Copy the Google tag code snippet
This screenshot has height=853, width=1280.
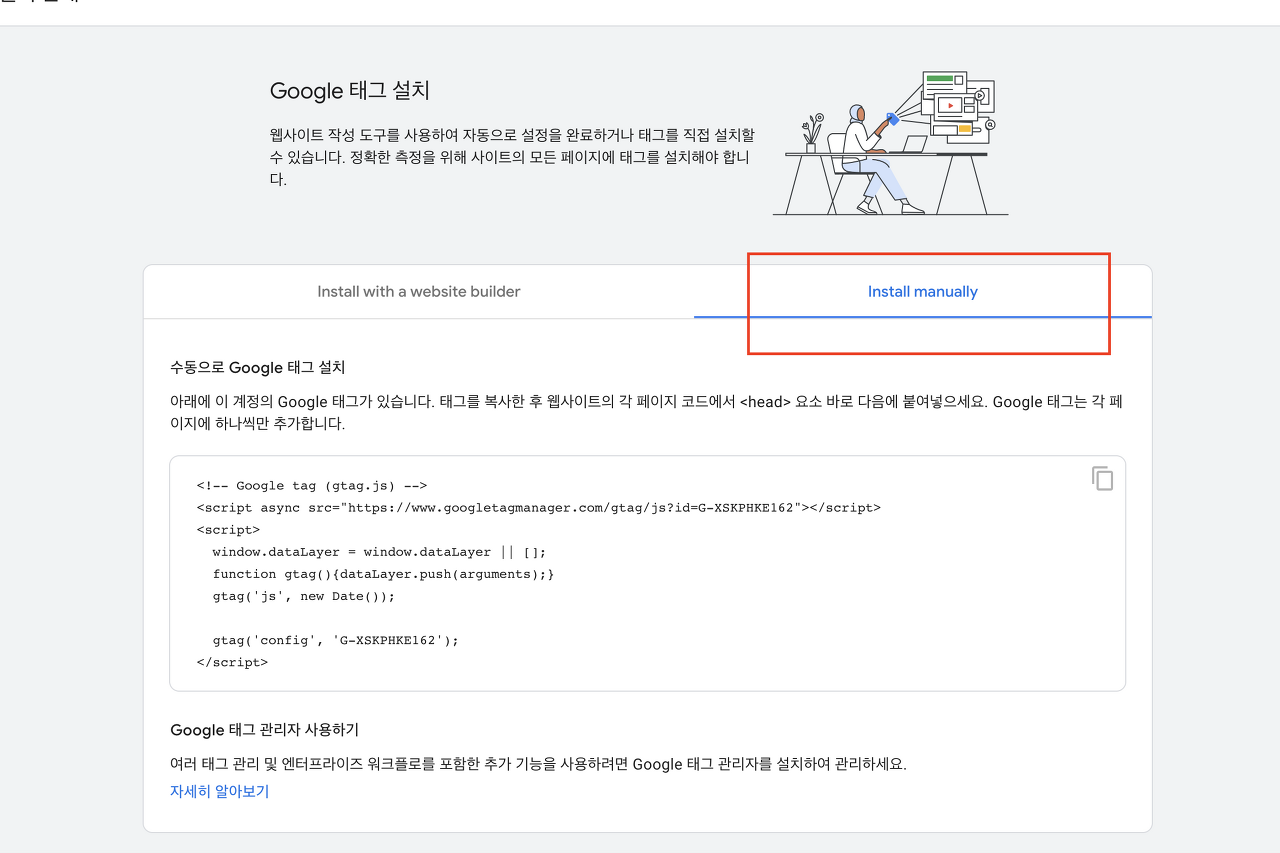point(1102,479)
